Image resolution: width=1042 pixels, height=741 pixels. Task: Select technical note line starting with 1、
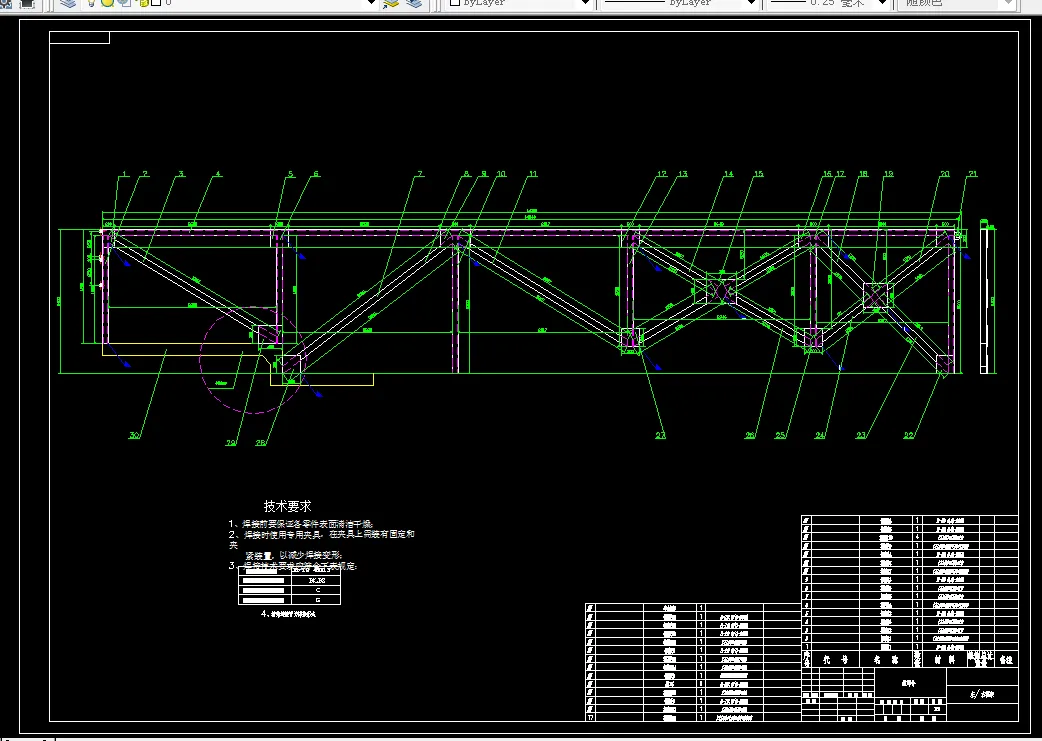(x=301, y=524)
